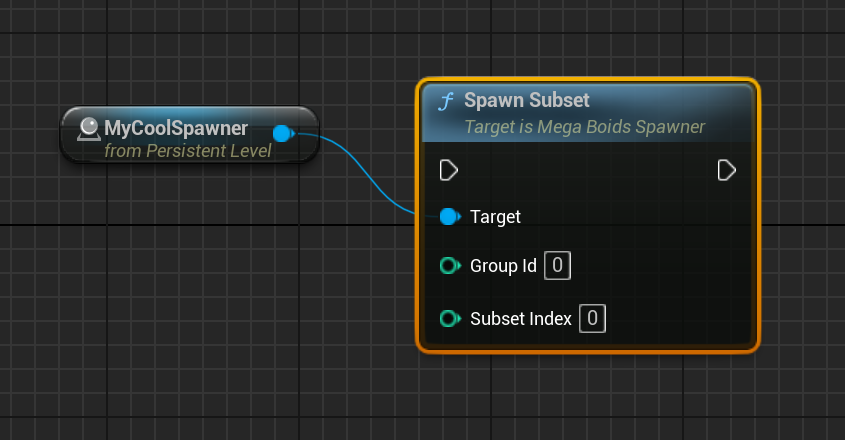
Task: Click the Target pin label
Action: coord(495,217)
